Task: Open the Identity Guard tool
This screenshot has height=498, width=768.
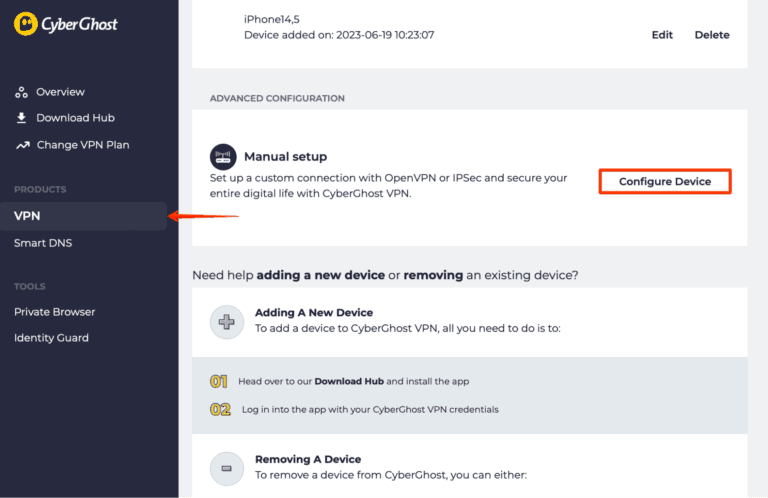Action: [51, 338]
